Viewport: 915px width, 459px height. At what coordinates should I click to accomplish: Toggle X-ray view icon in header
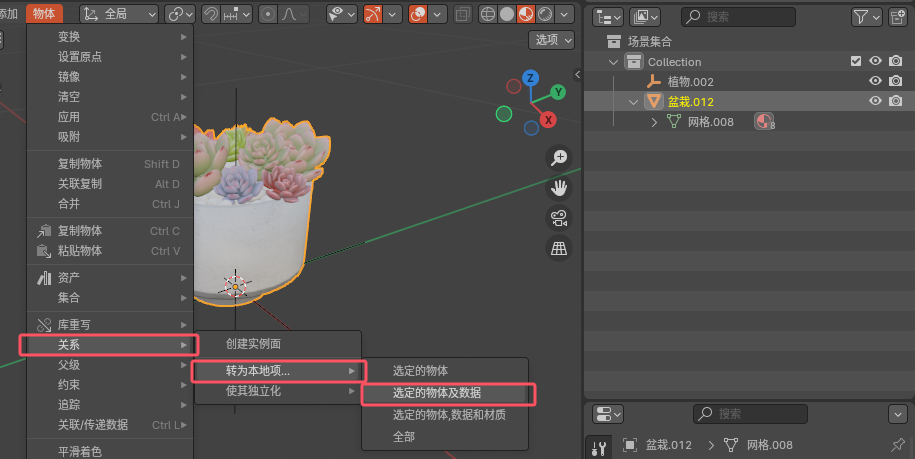pos(463,14)
